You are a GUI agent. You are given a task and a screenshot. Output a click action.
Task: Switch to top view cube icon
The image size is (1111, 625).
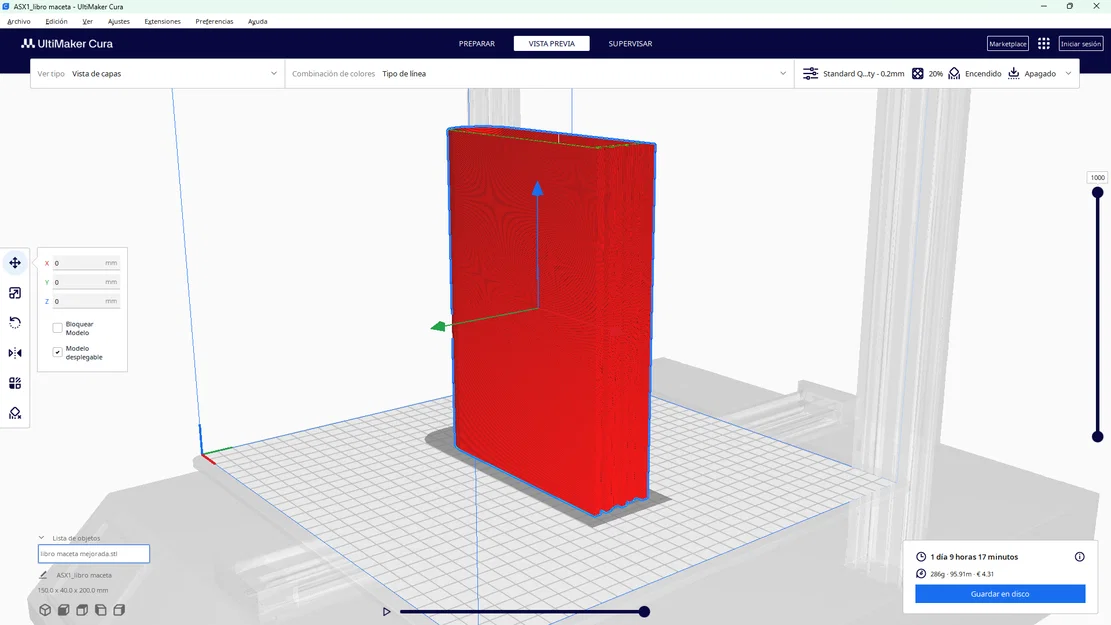(82, 609)
